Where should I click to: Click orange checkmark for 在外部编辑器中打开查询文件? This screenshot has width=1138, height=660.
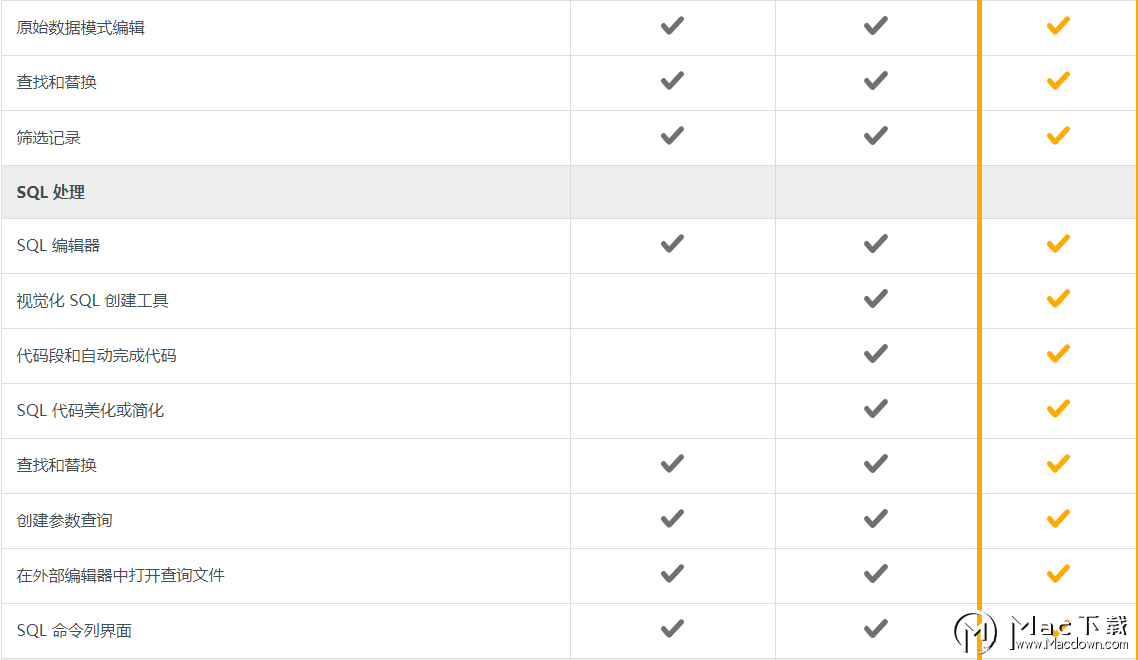tap(1058, 574)
